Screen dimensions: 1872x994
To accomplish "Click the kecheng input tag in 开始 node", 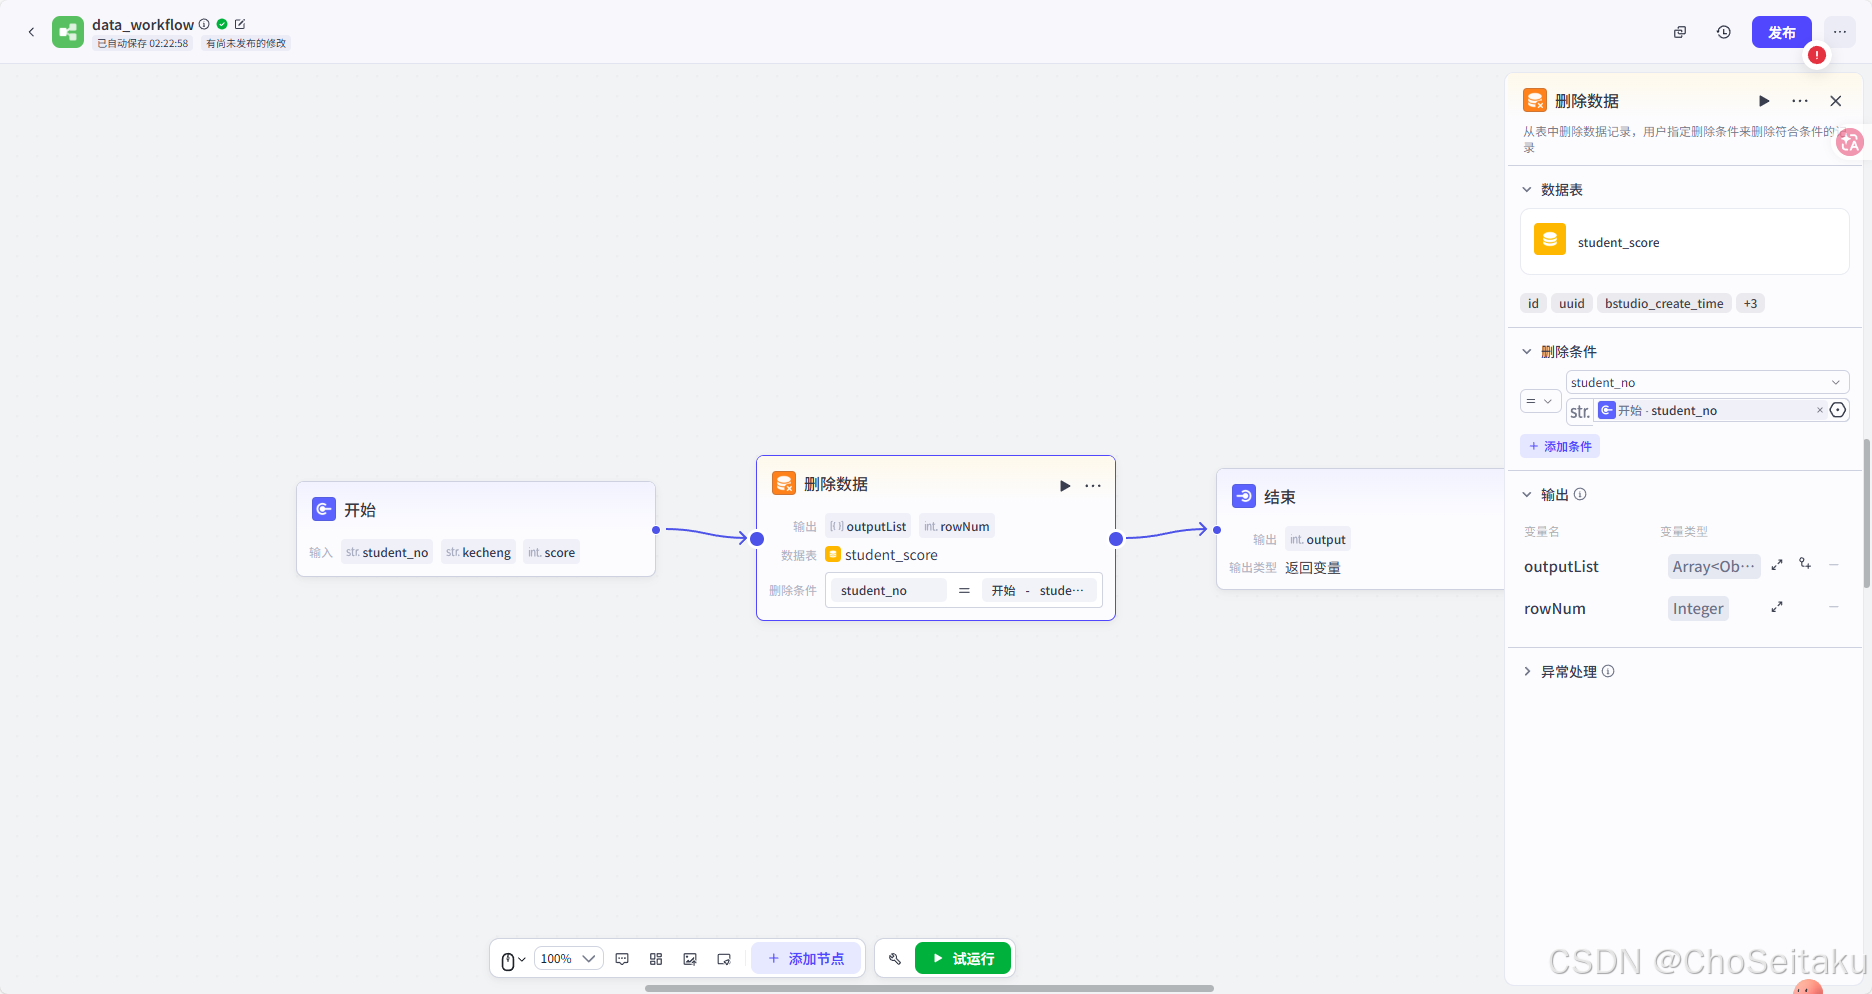I will [x=478, y=552].
